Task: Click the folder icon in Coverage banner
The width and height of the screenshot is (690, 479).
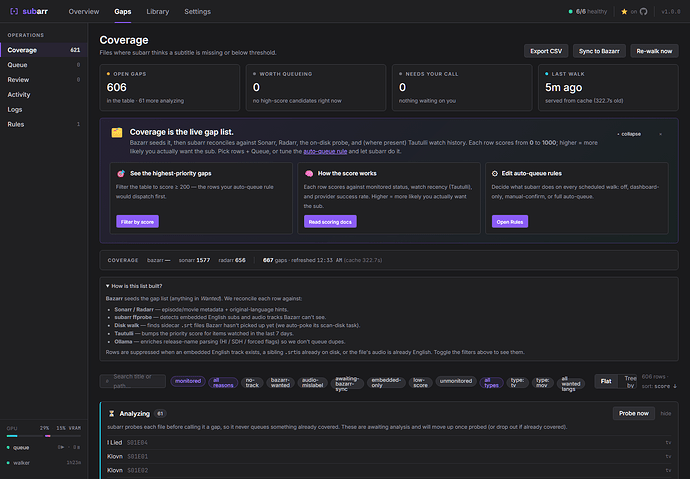Action: point(117,132)
